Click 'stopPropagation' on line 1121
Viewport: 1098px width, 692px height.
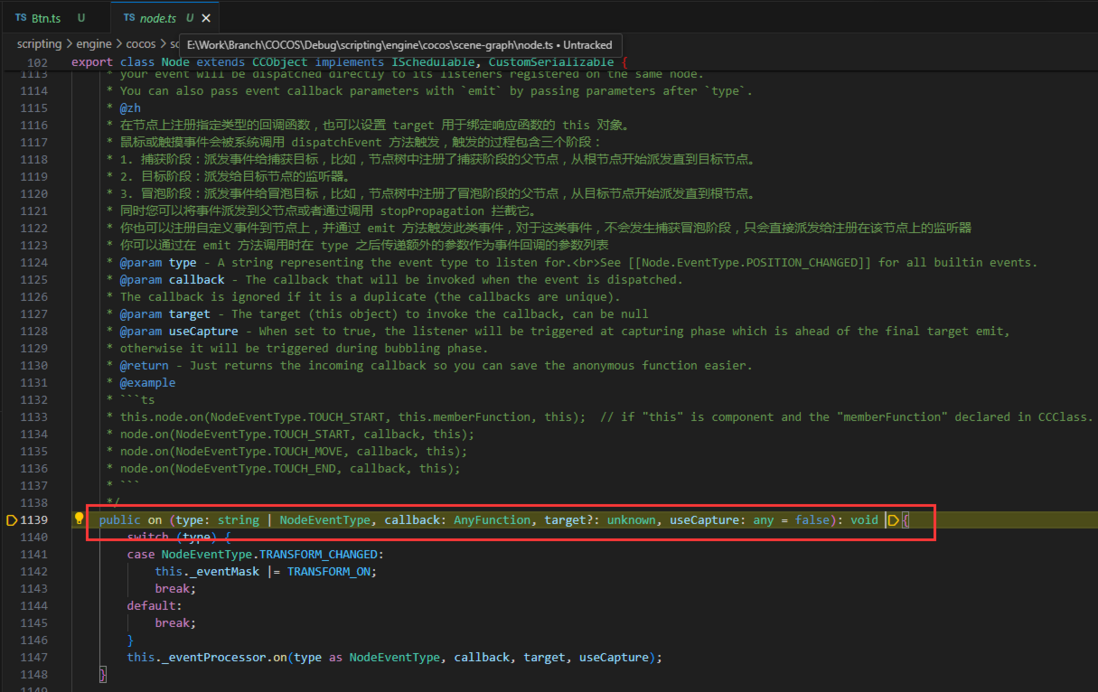(432, 212)
